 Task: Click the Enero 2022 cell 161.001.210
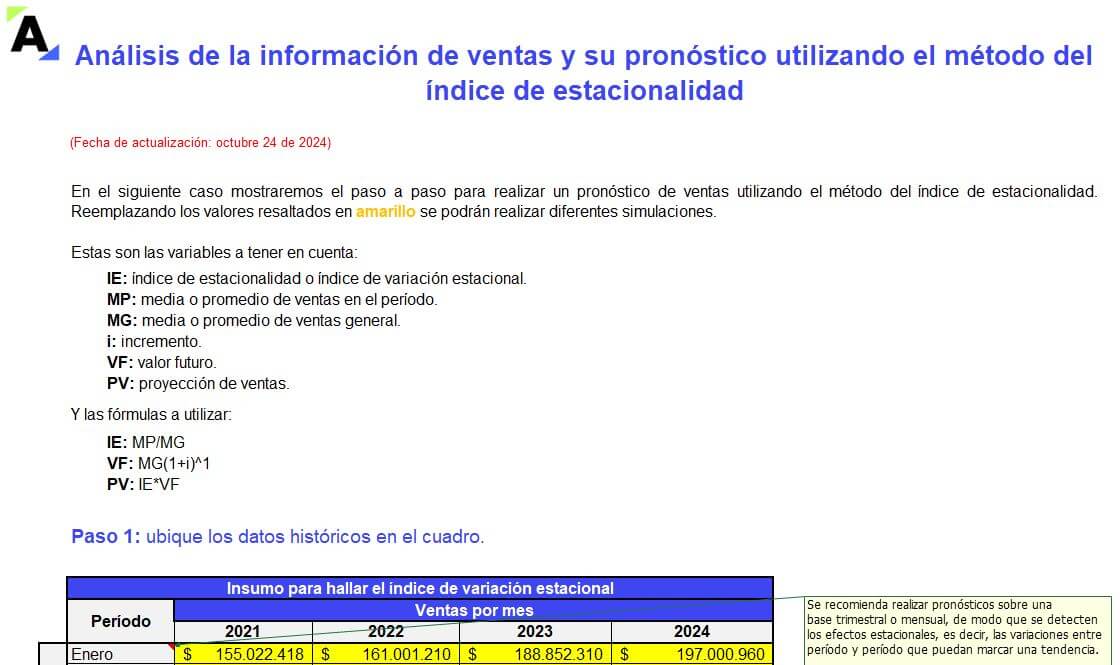click(386, 654)
